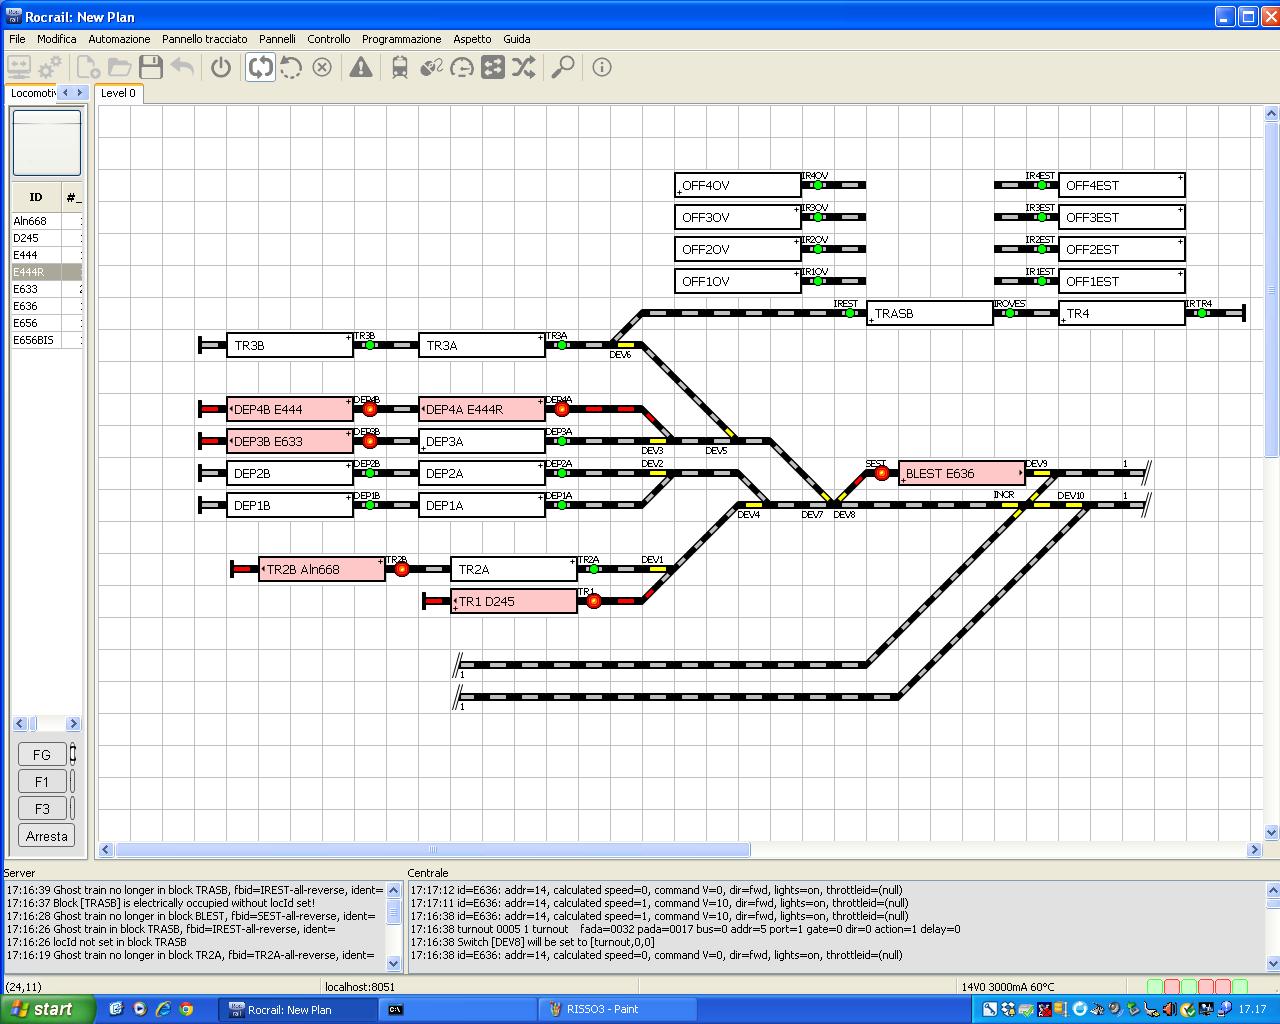Click the DEP3A block

pyautogui.click(x=482, y=441)
